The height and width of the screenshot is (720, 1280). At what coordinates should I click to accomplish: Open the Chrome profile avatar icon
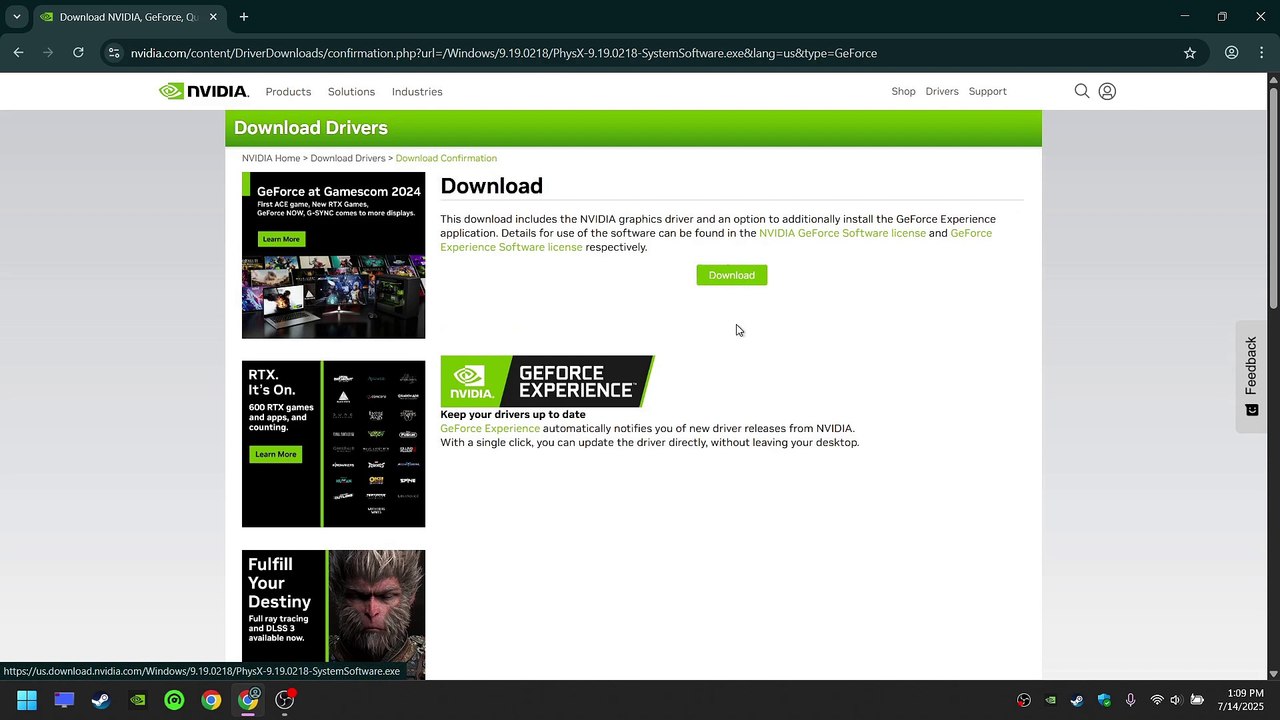pyautogui.click(x=1232, y=53)
